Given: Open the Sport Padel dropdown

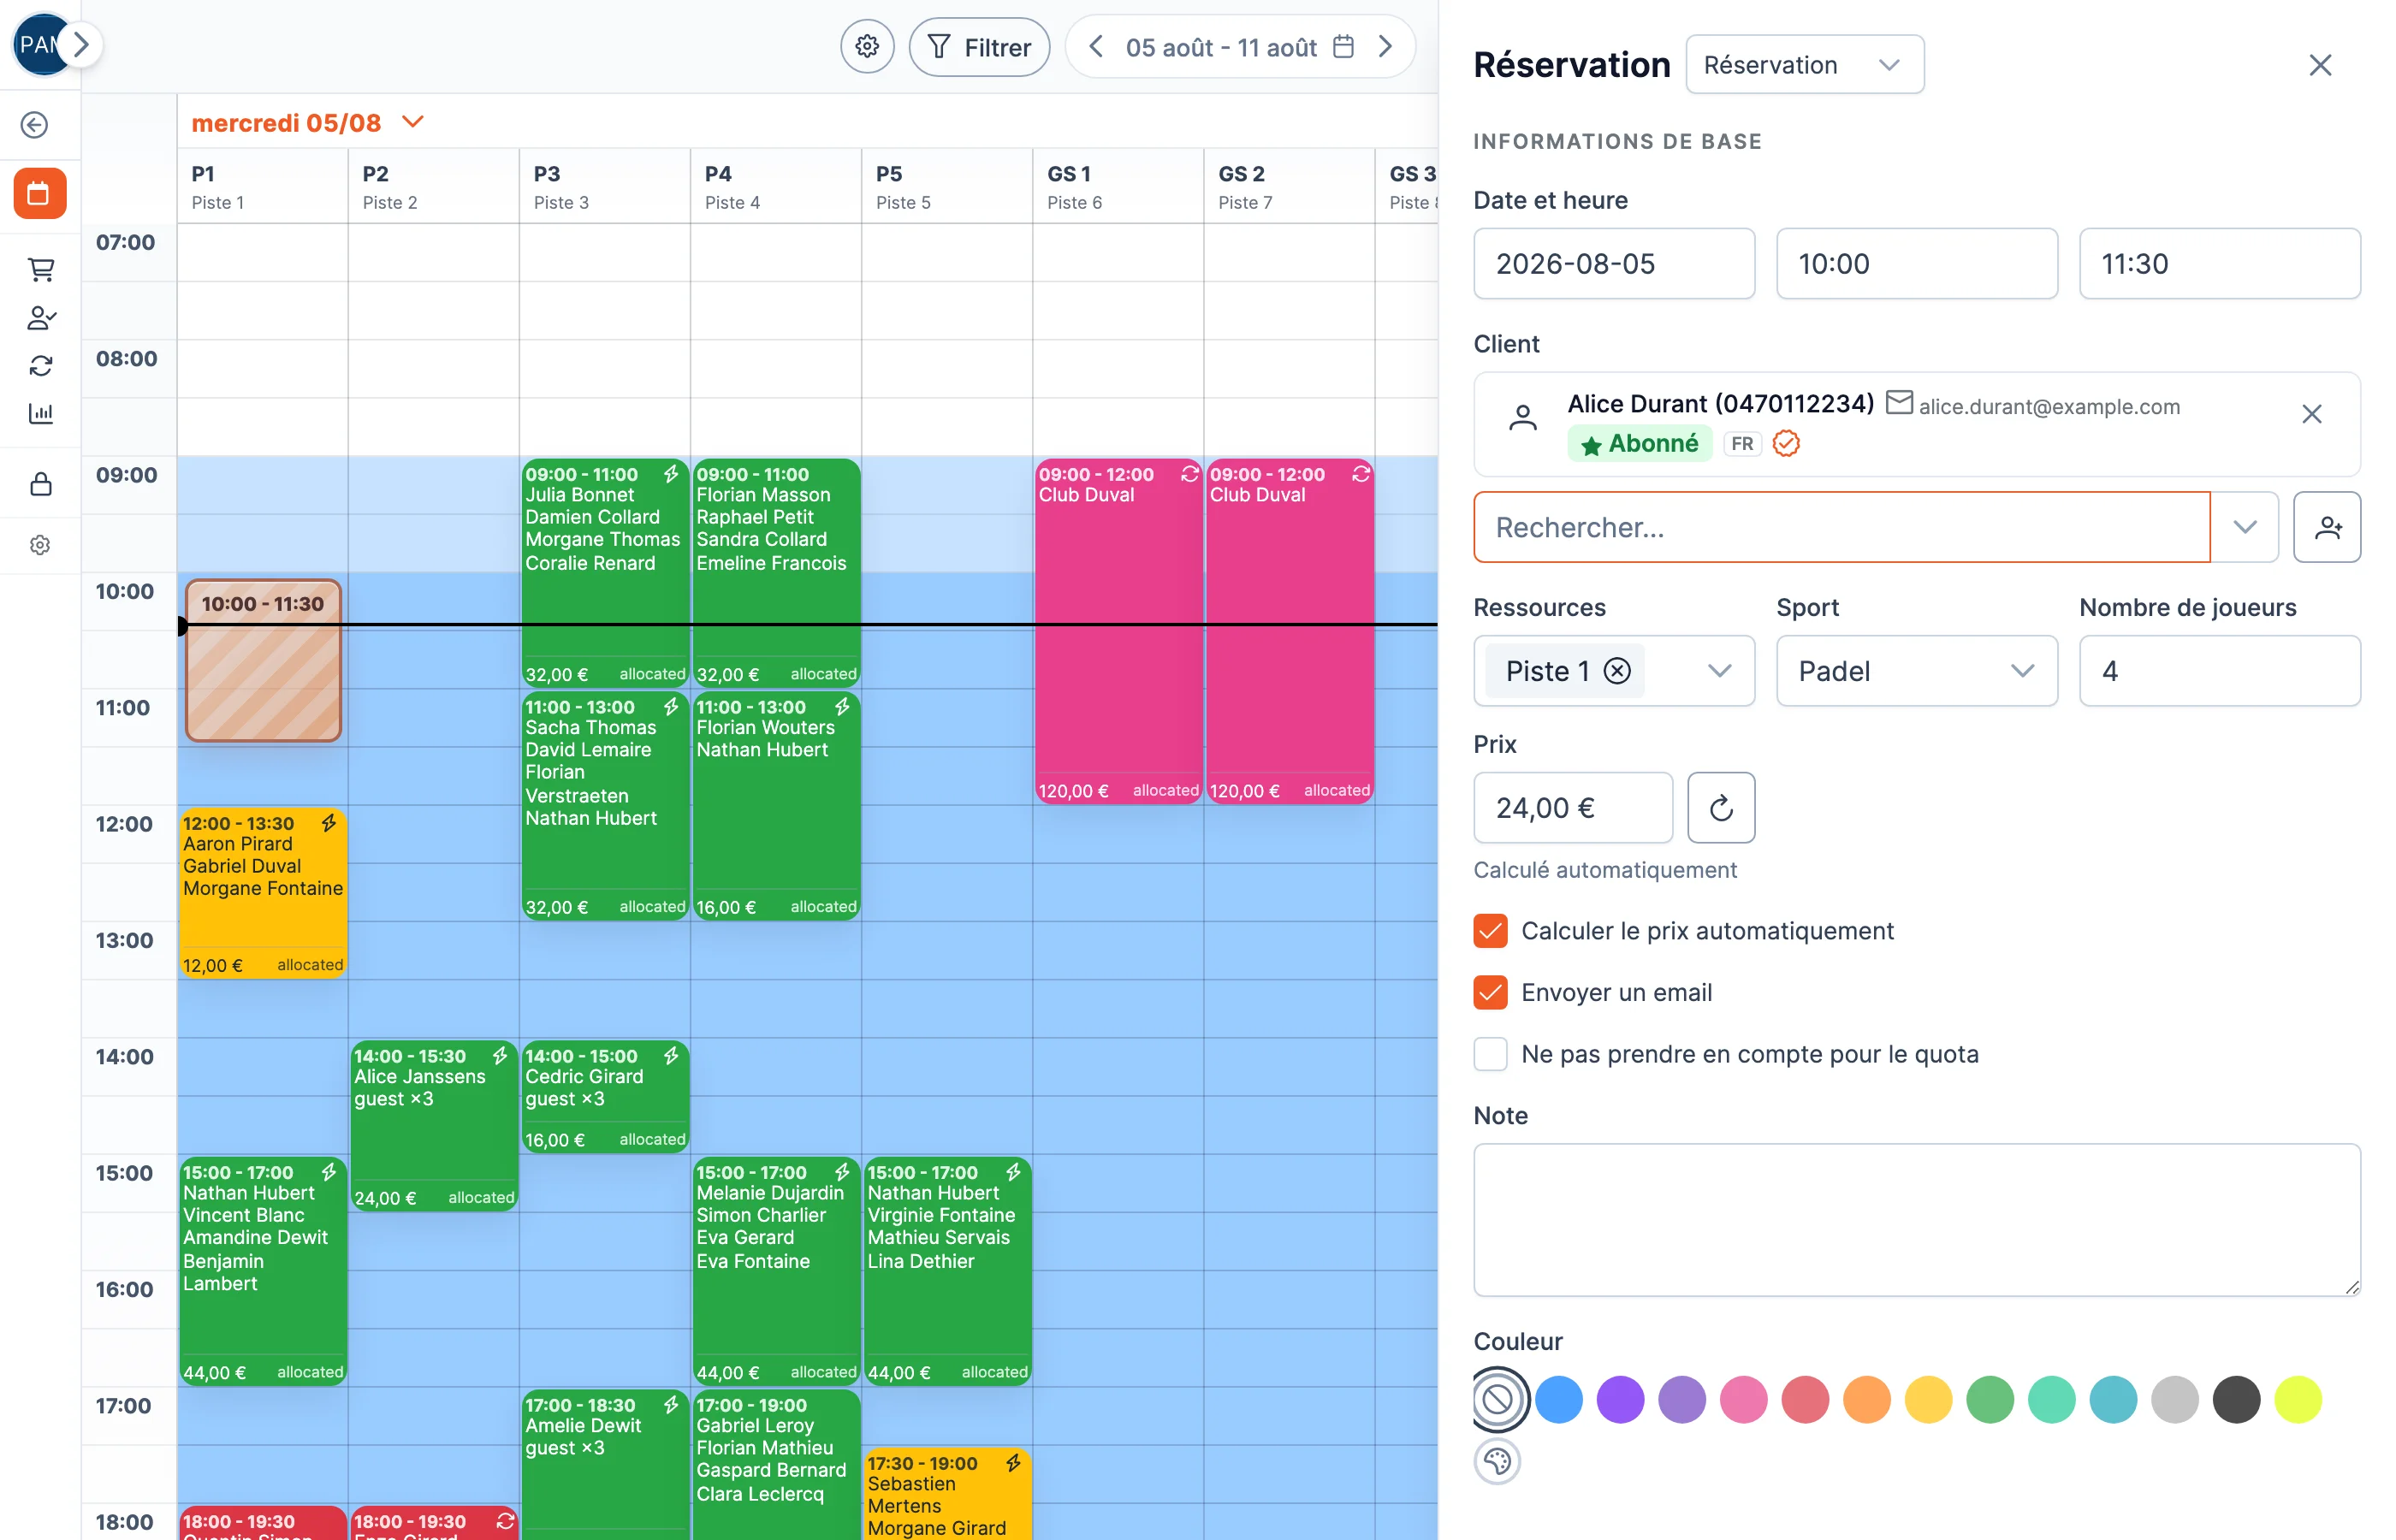Looking at the screenshot, I should click(x=1916, y=671).
